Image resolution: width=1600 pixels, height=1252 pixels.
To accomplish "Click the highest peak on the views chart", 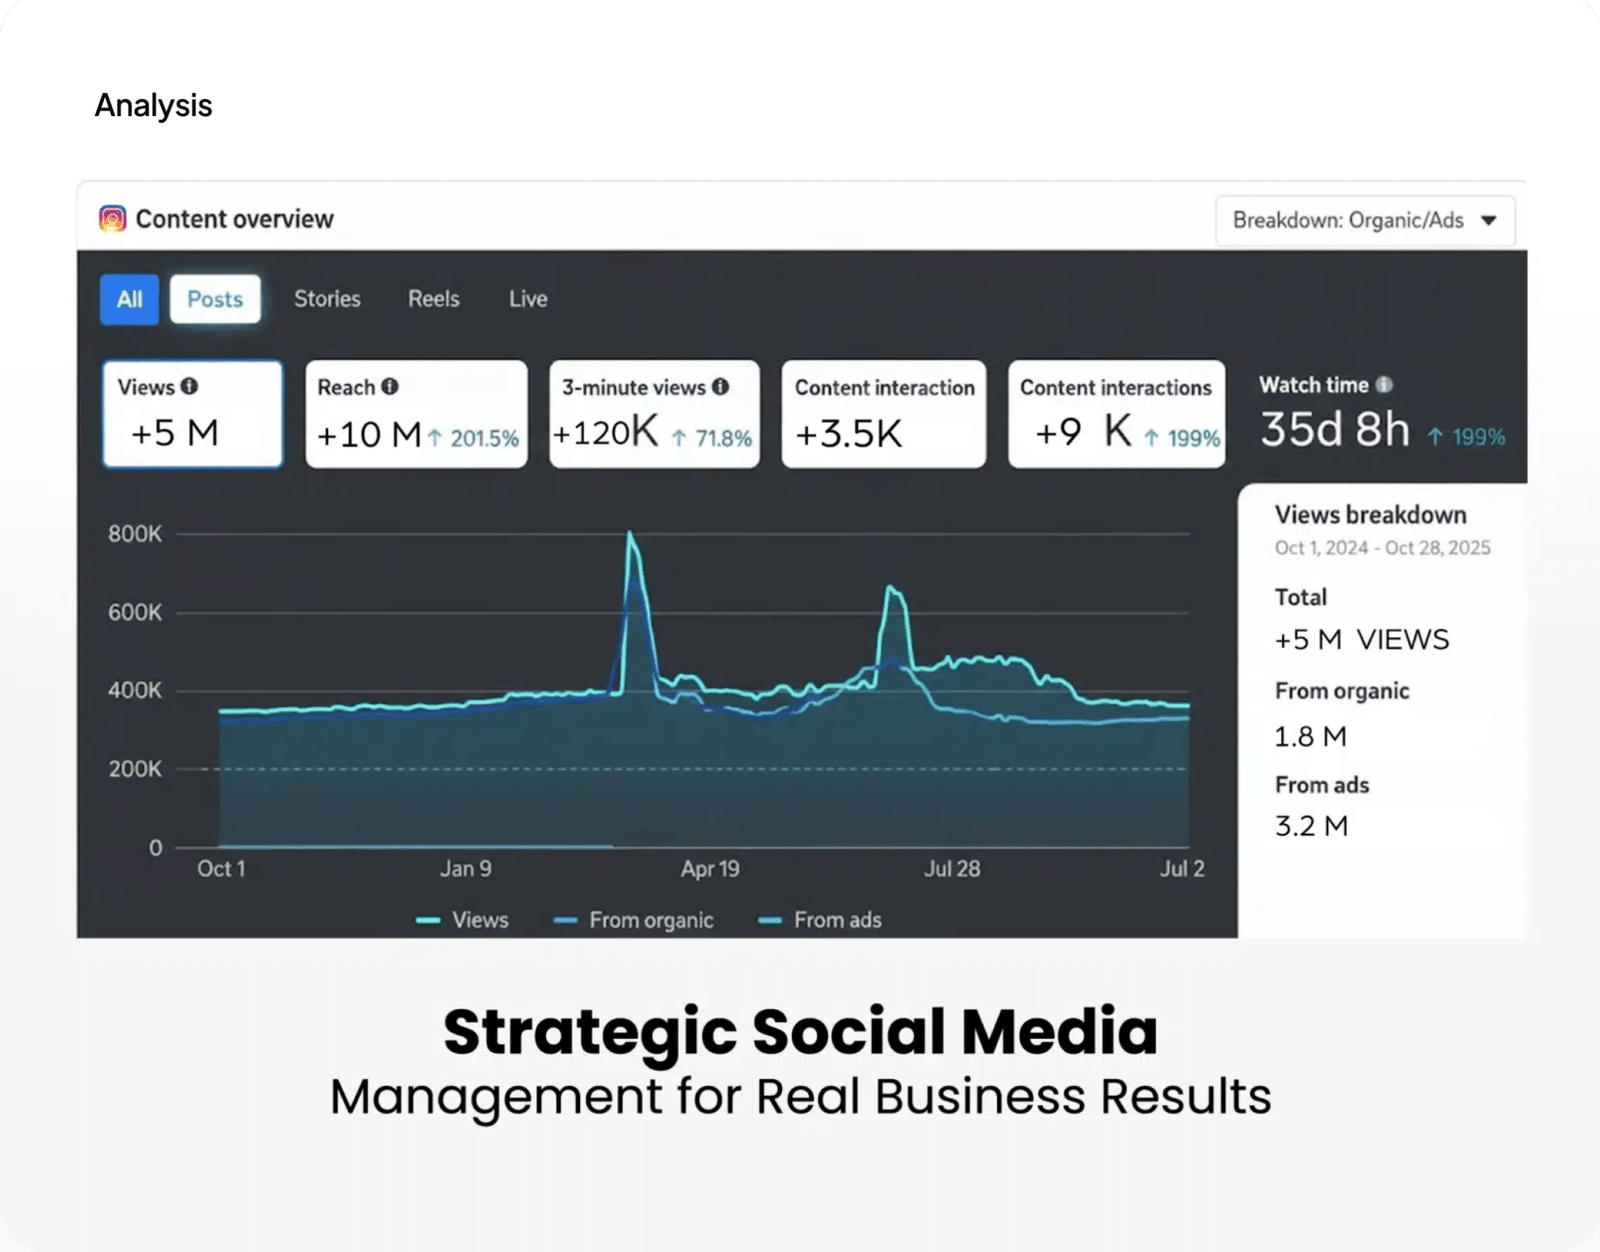I will pyautogui.click(x=630, y=534).
